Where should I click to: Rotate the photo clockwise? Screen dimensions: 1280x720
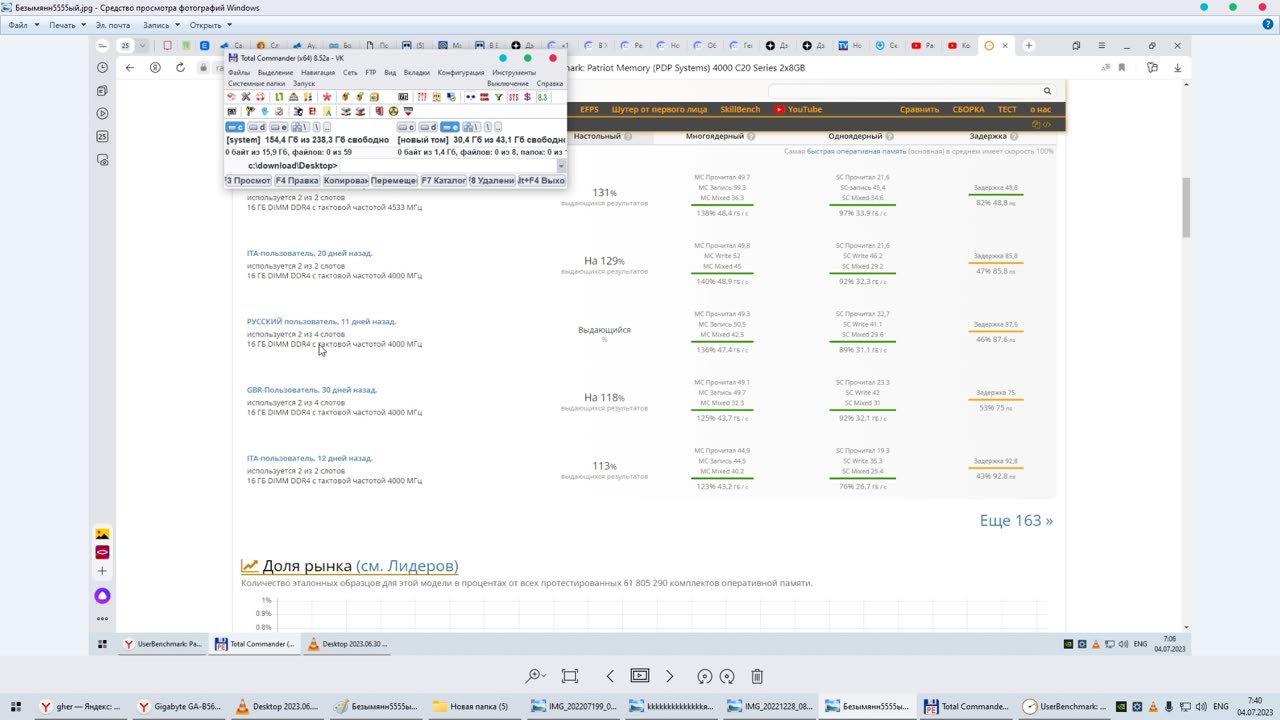pos(727,676)
